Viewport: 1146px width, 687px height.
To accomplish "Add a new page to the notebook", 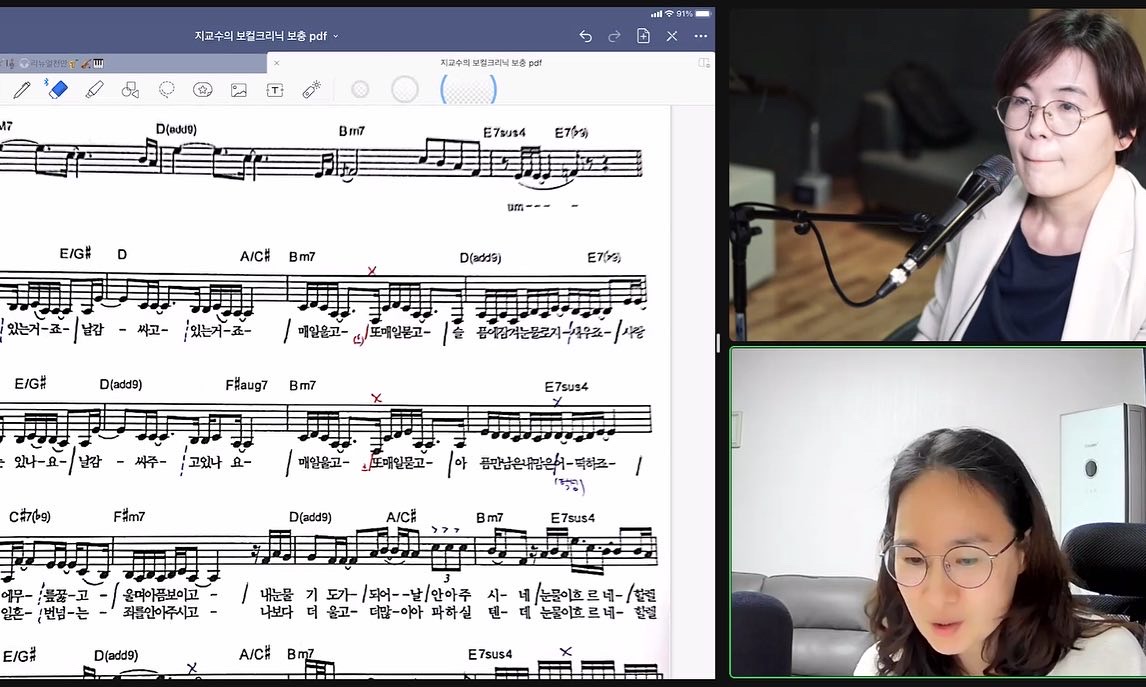I will click(x=643, y=36).
